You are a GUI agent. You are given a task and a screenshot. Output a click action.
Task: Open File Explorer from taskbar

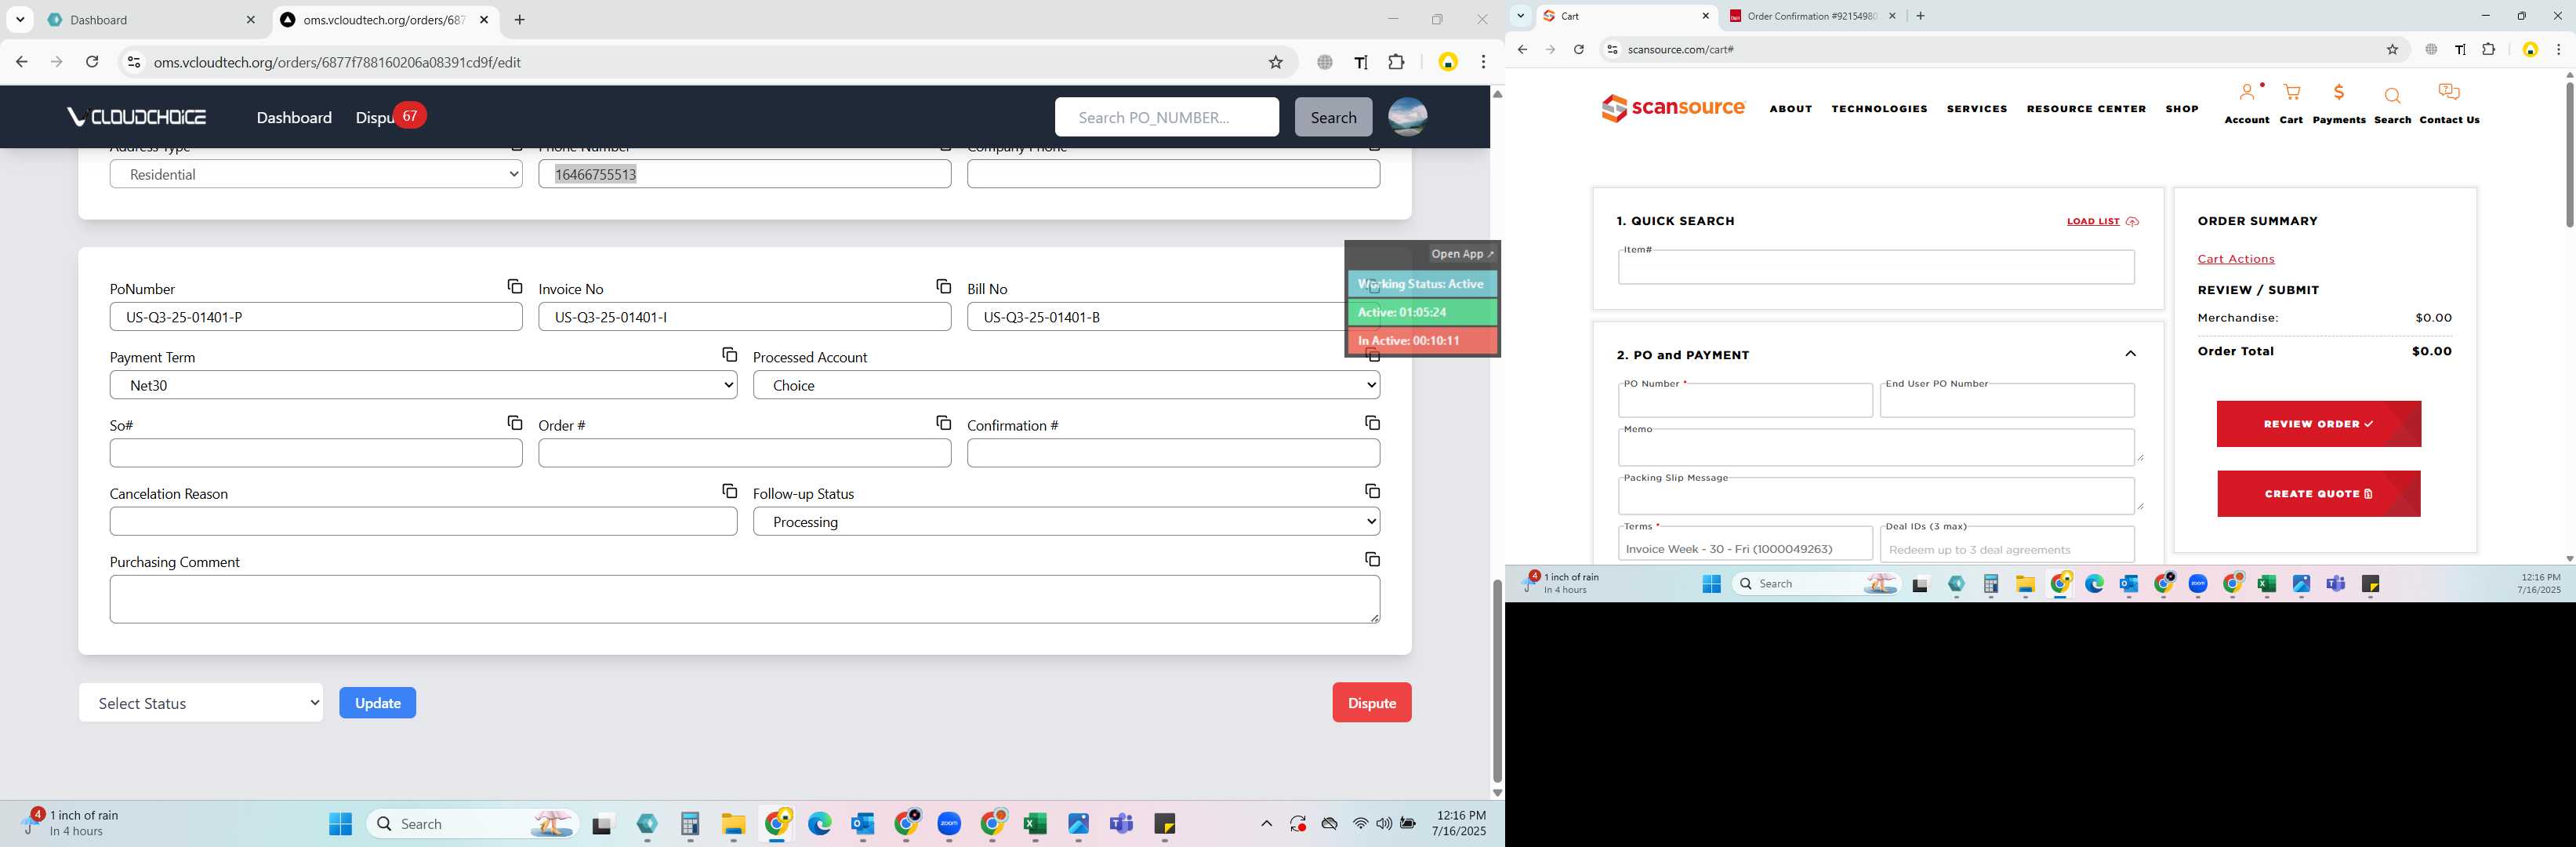[x=733, y=824]
